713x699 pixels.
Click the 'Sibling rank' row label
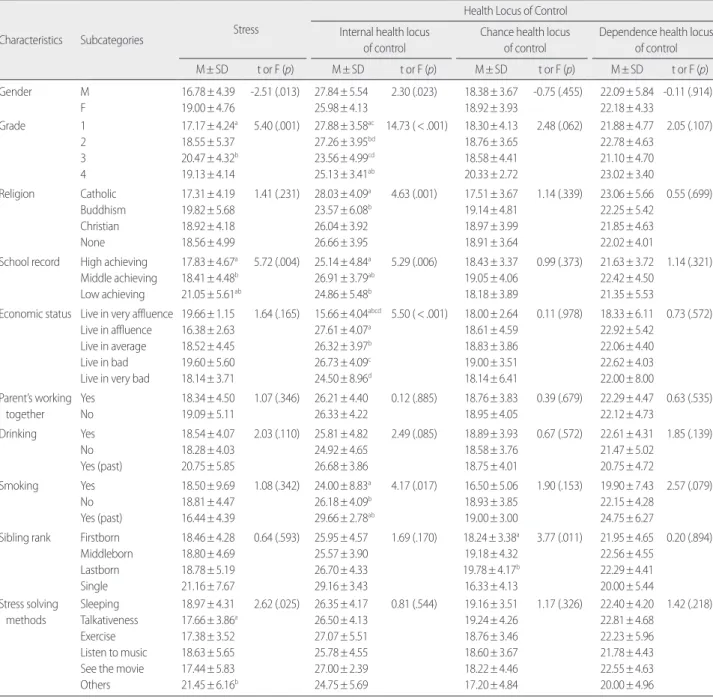tap(25, 538)
